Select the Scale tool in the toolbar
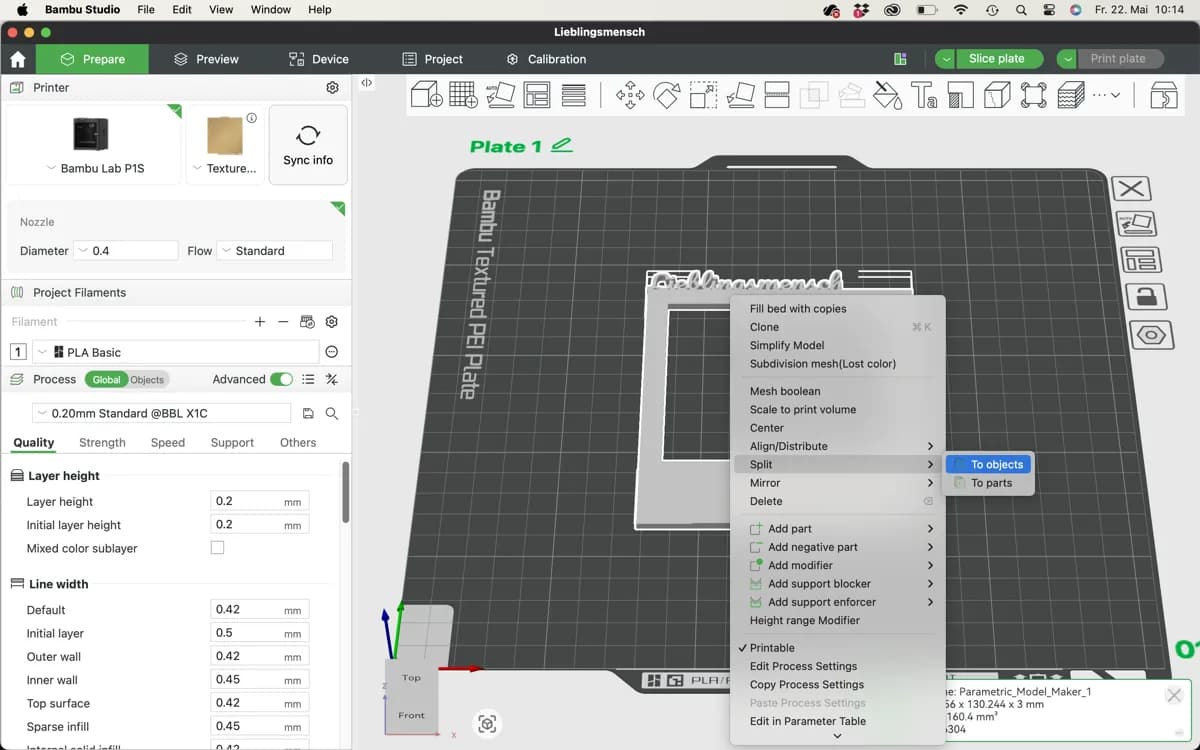Viewport: 1200px width, 750px height. pos(704,95)
